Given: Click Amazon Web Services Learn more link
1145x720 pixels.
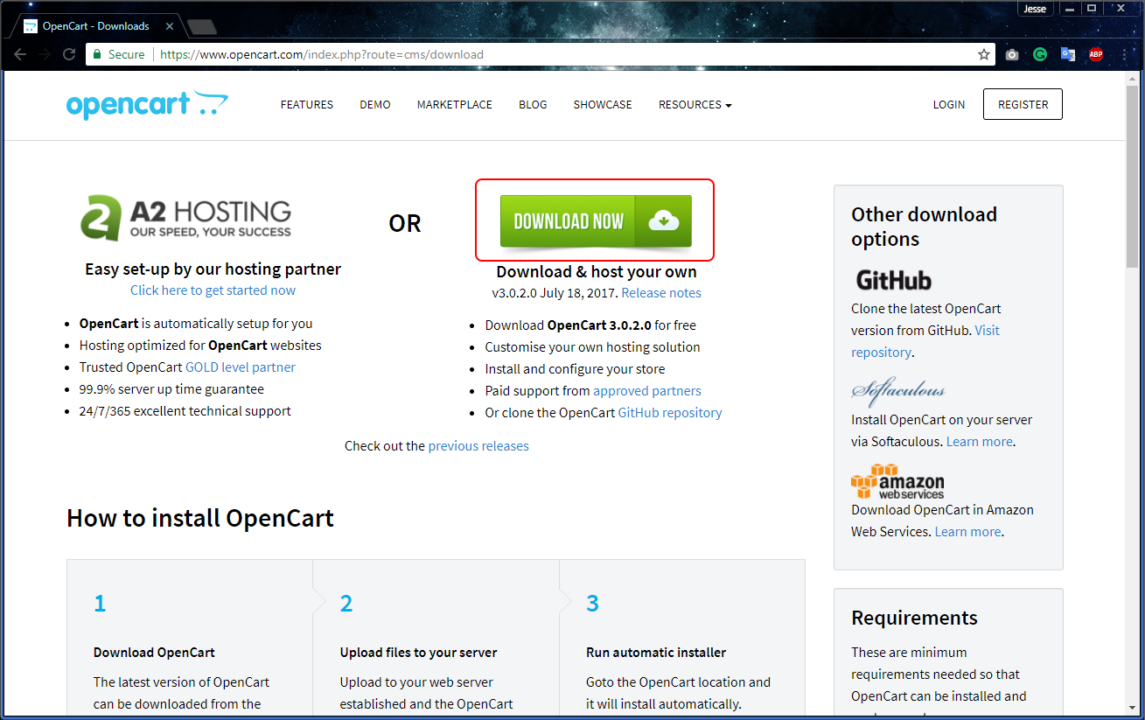Looking at the screenshot, I should pos(968,532).
